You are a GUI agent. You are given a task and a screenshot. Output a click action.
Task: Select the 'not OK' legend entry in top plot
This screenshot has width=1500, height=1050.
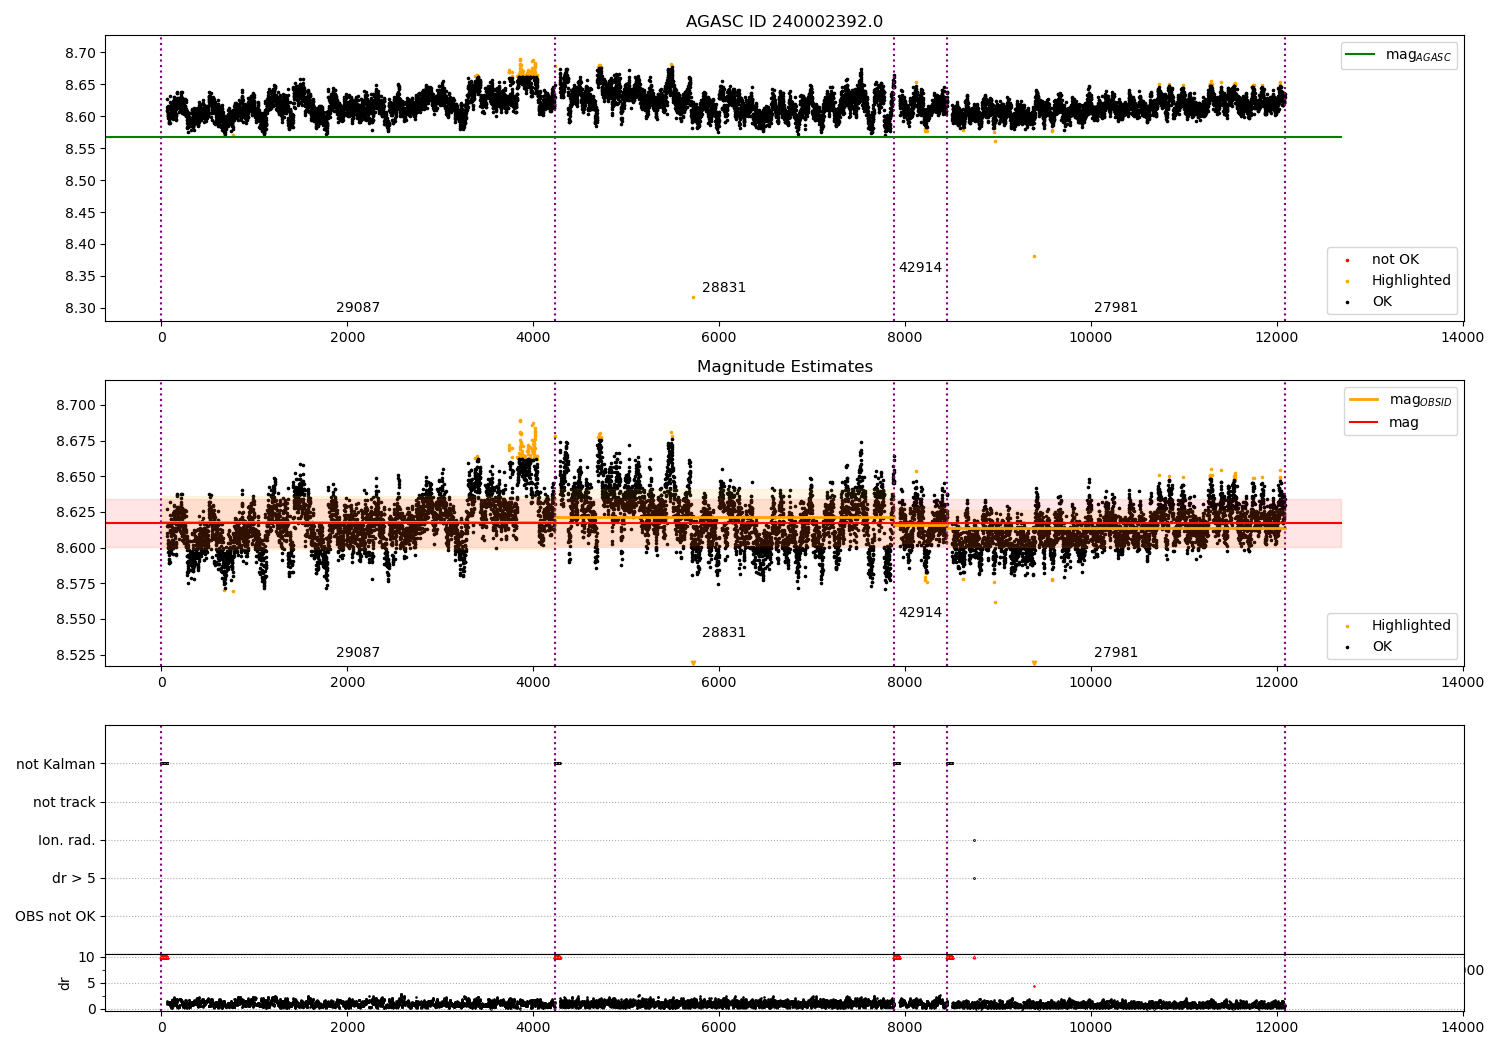pos(1395,259)
